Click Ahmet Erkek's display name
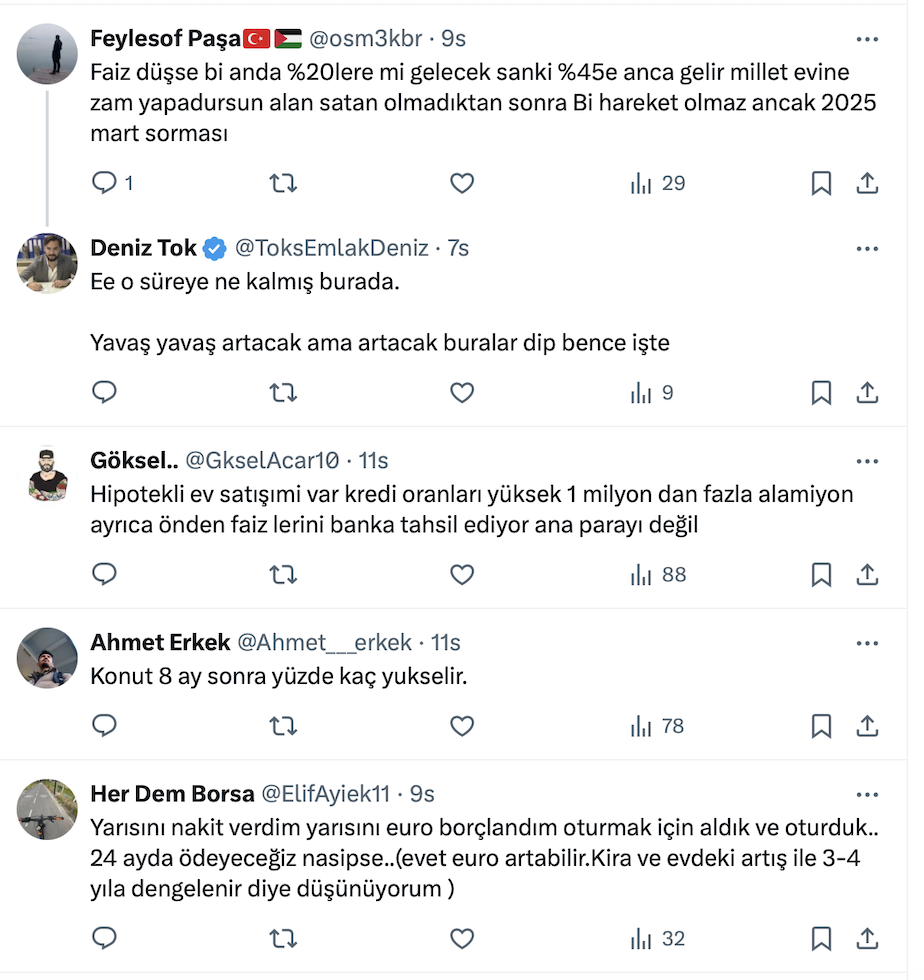The height and width of the screenshot is (980, 924). pos(160,642)
